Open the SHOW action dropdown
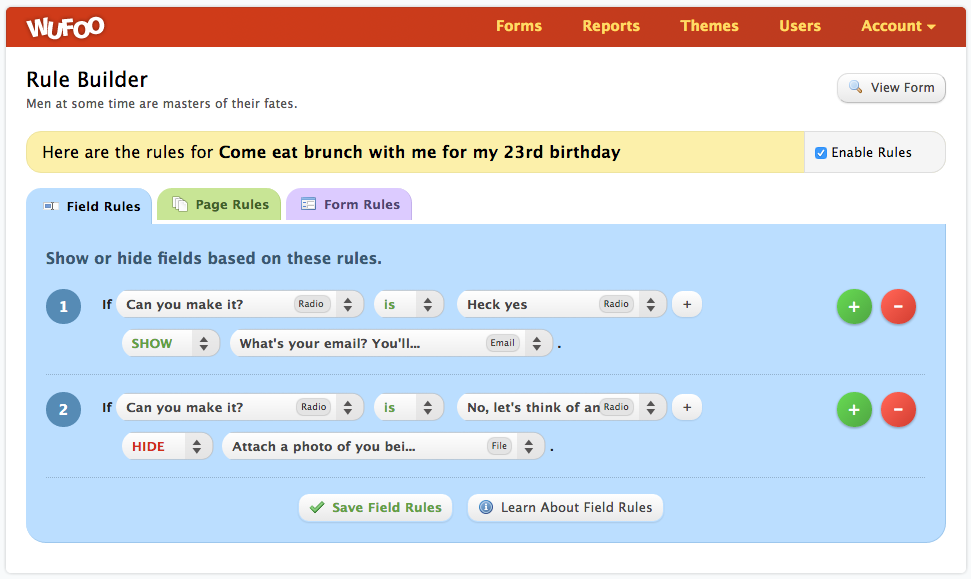The height and width of the screenshot is (579, 971). point(169,343)
